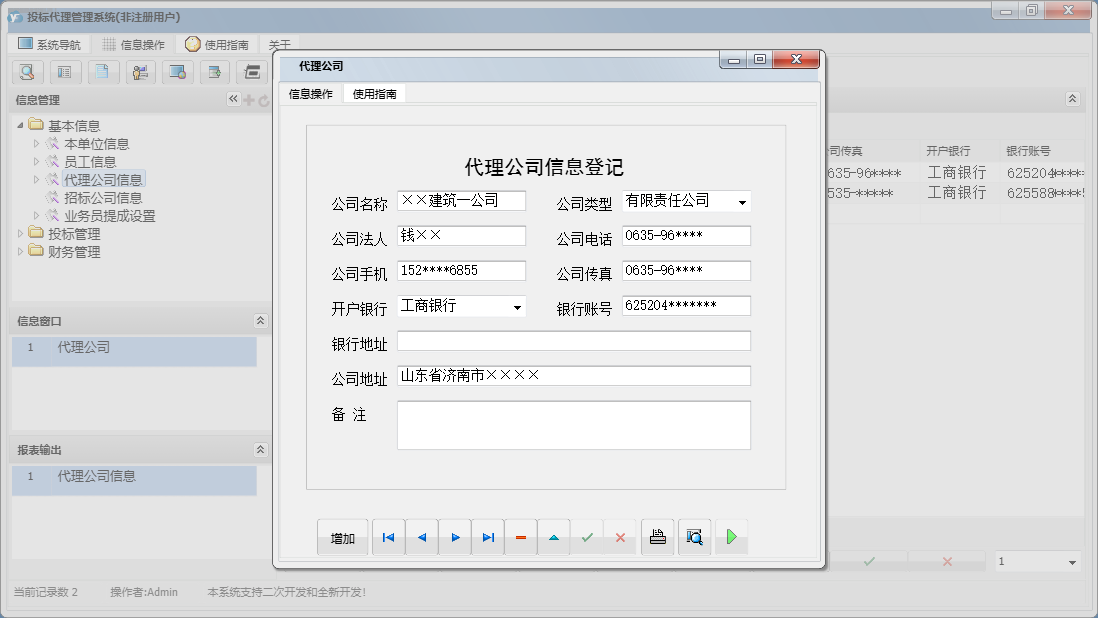The width and height of the screenshot is (1098, 618).
Task: Click the 公司传真 input field
Action: 686,271
